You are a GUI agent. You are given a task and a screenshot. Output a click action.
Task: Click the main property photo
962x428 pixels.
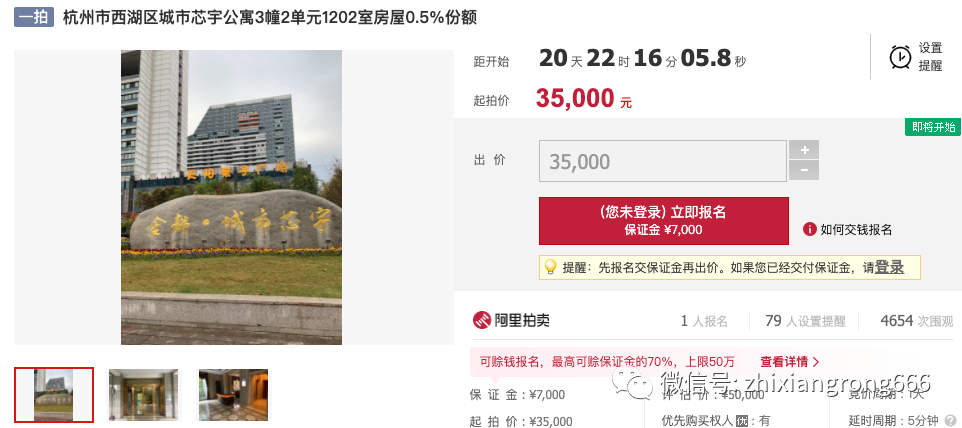tap(231, 197)
